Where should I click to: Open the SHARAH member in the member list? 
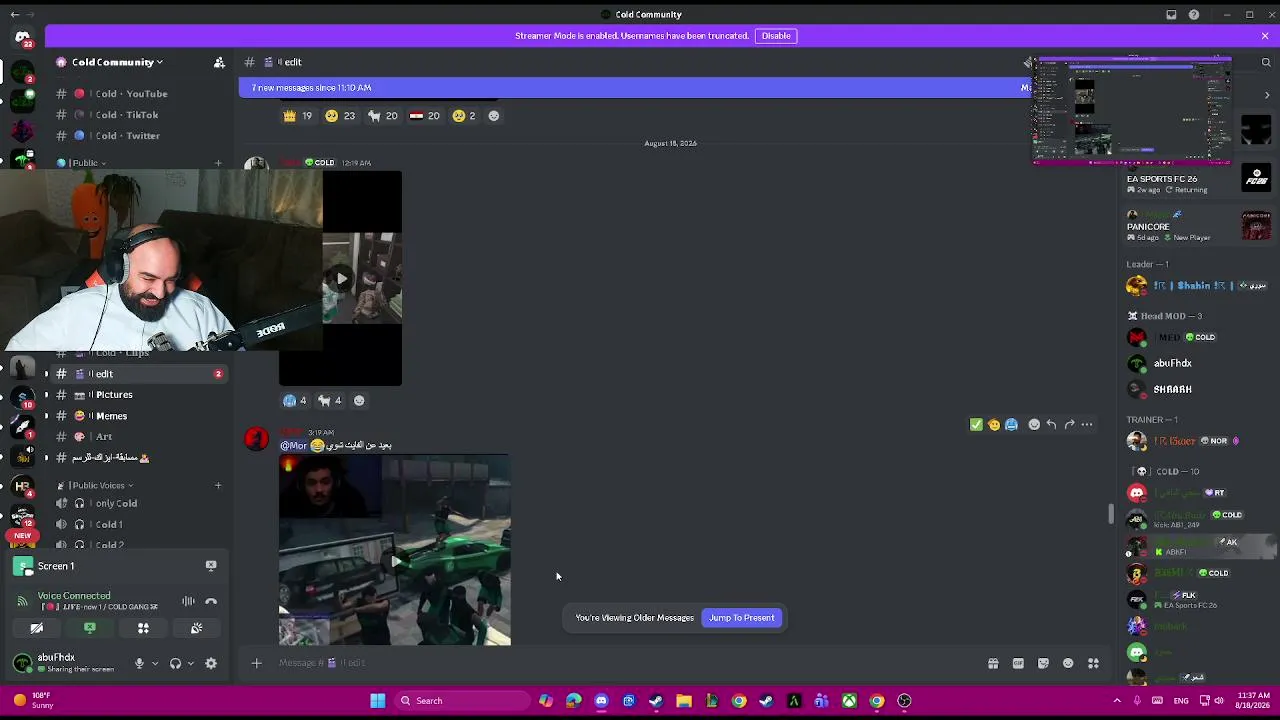click(1198, 389)
